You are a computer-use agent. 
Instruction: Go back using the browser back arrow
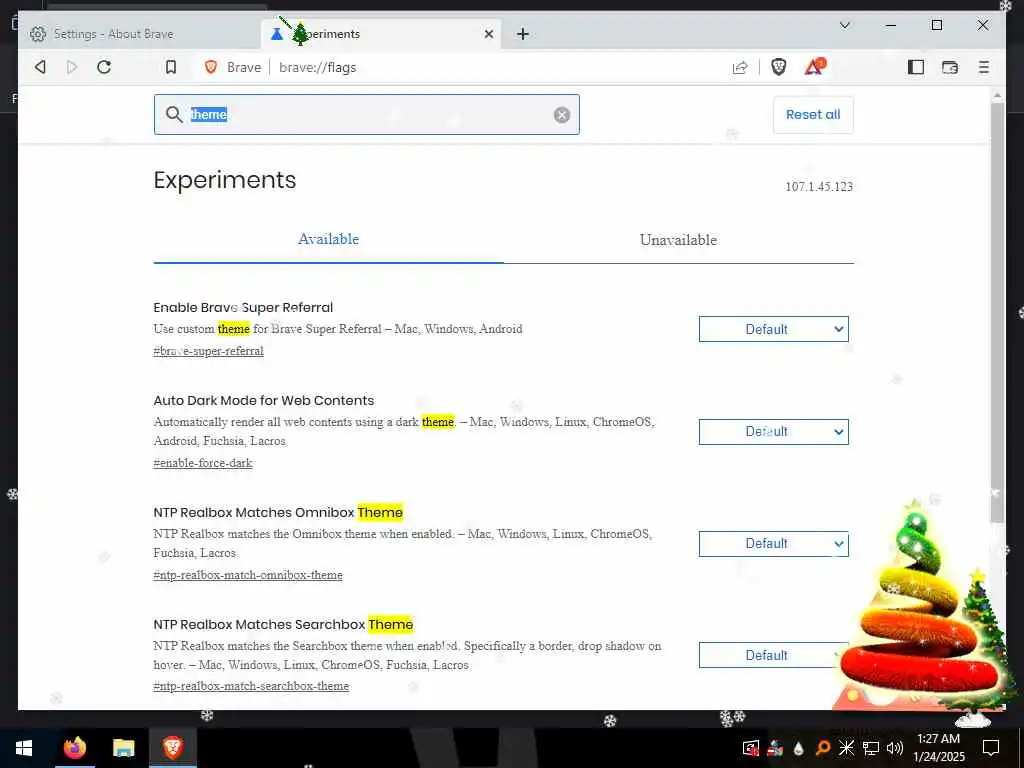[40, 67]
